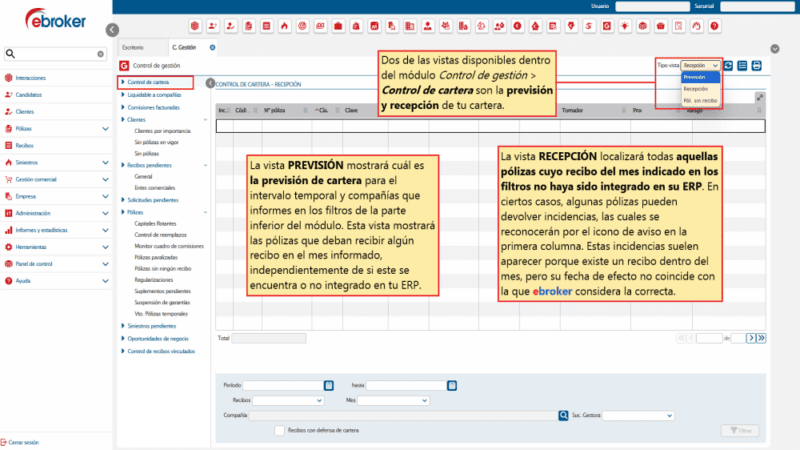This screenshot has height=450, width=800.
Task: Open the calendar picker for Período
Action: pos(329,386)
